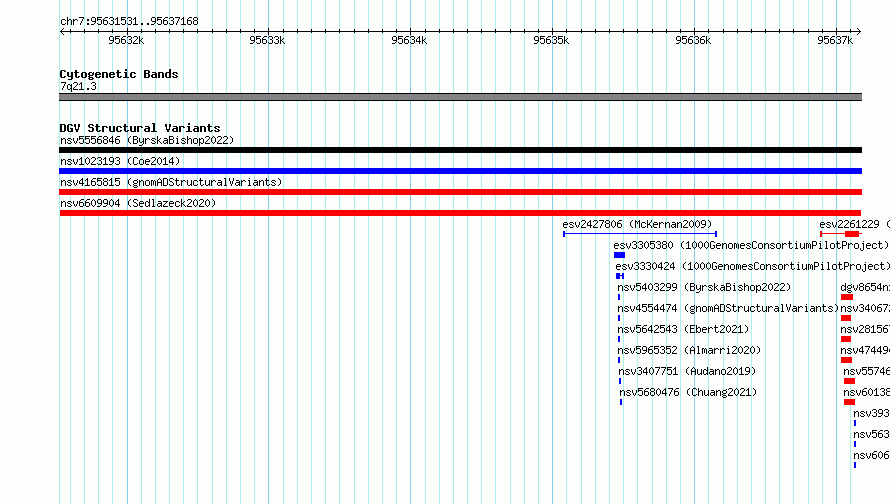The image size is (890, 504).
Task: Open the nsv47449 variant label
Action: (x=865, y=350)
